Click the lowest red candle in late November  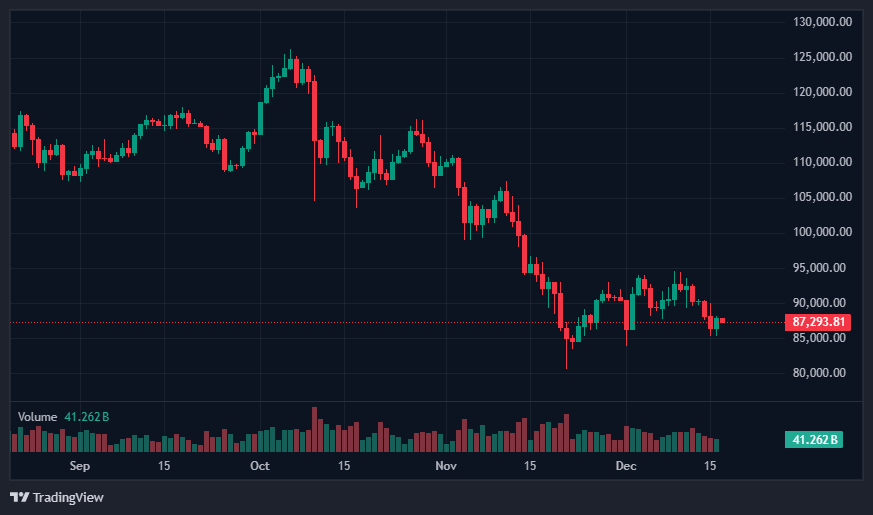point(566,334)
